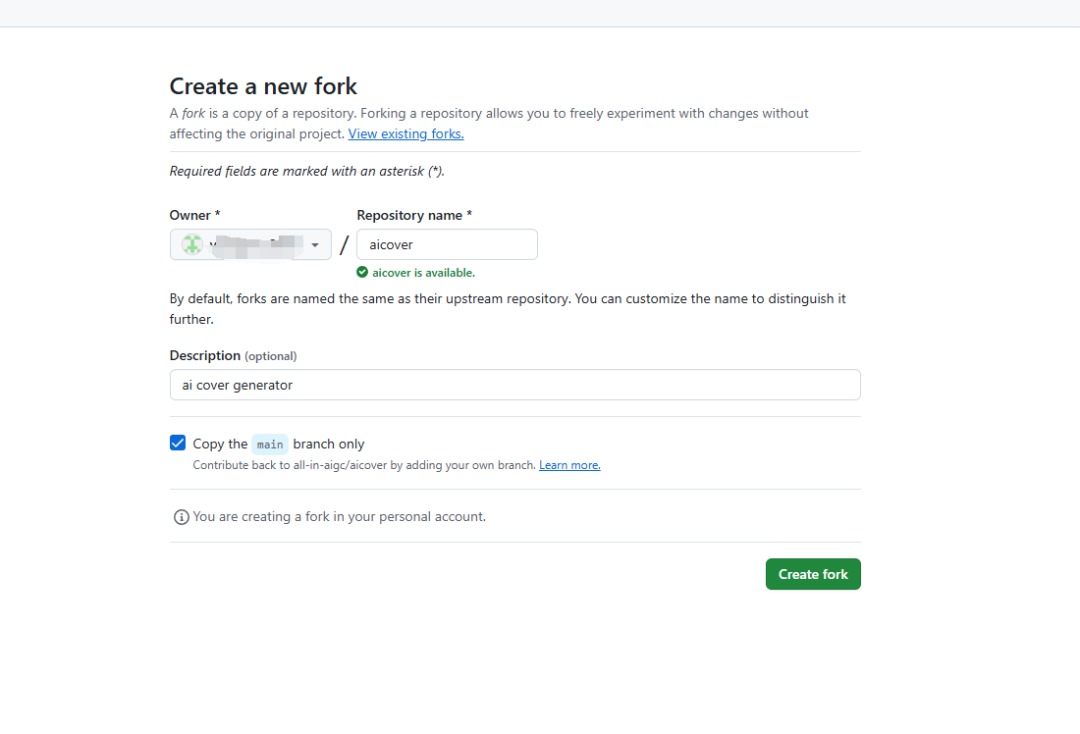Click the "Repository name *" label
1080x734 pixels.
point(414,215)
